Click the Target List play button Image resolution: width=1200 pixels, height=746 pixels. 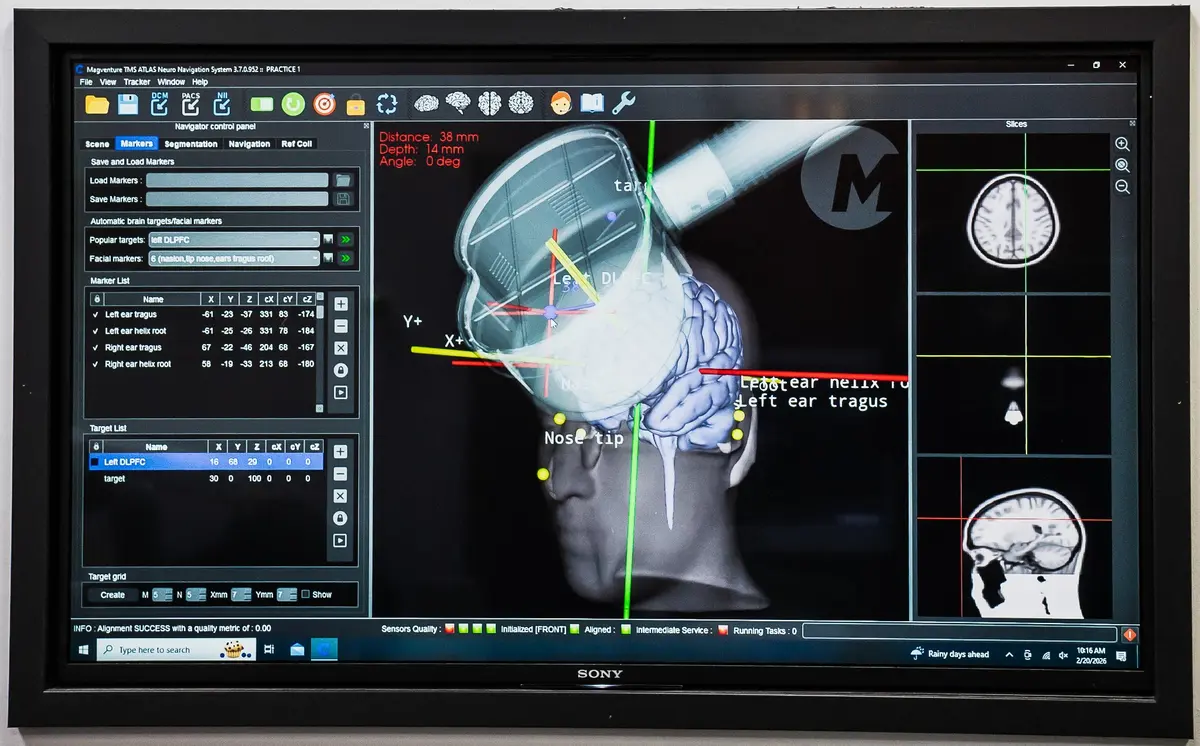tap(340, 540)
